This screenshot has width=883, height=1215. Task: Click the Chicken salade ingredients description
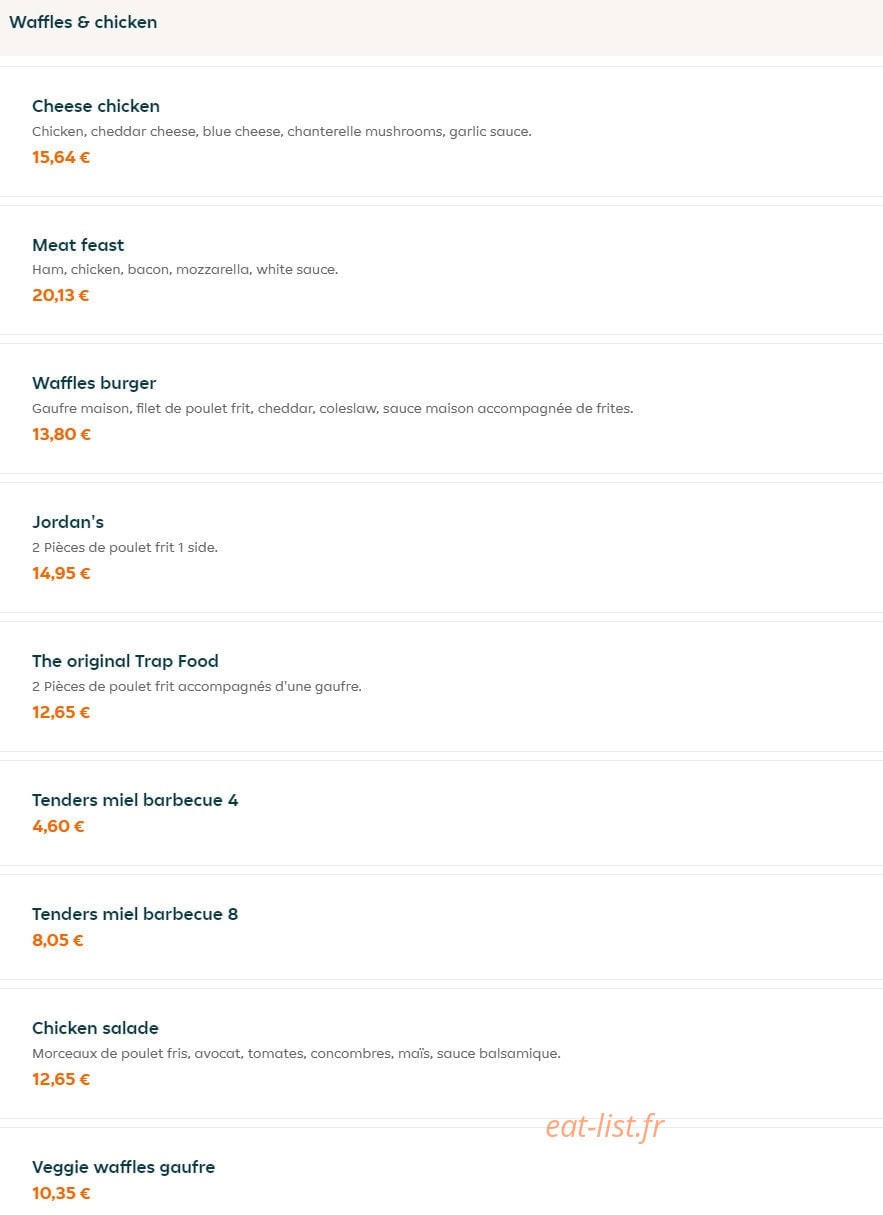[296, 1053]
